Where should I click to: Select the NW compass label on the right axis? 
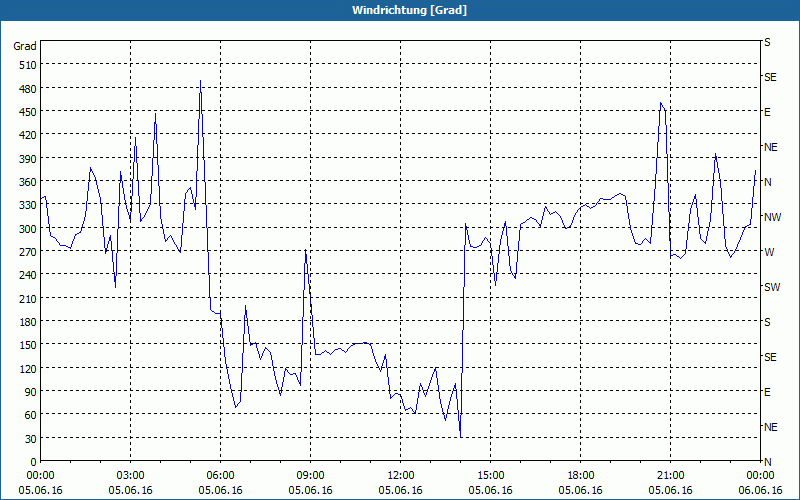[772, 217]
